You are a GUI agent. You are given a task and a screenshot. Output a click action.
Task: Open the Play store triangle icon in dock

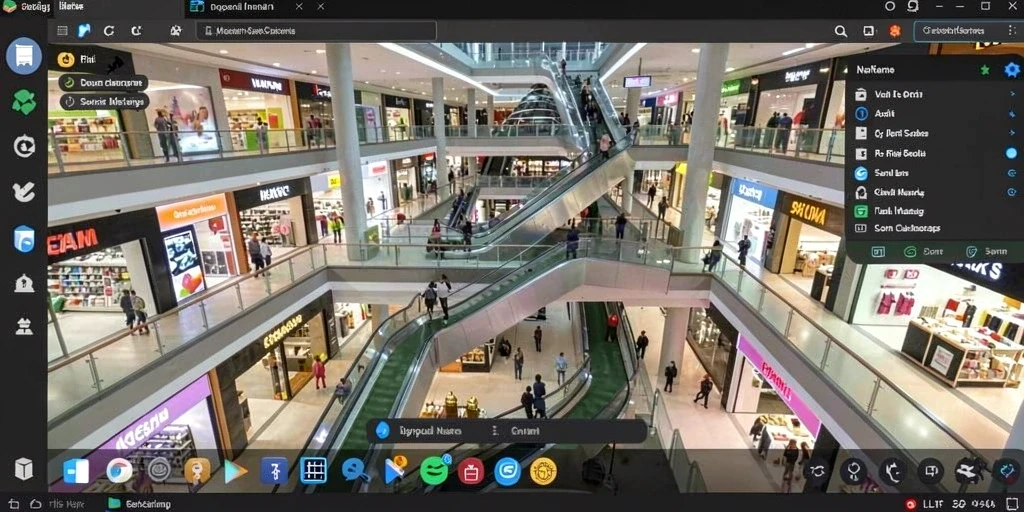pyautogui.click(x=235, y=471)
